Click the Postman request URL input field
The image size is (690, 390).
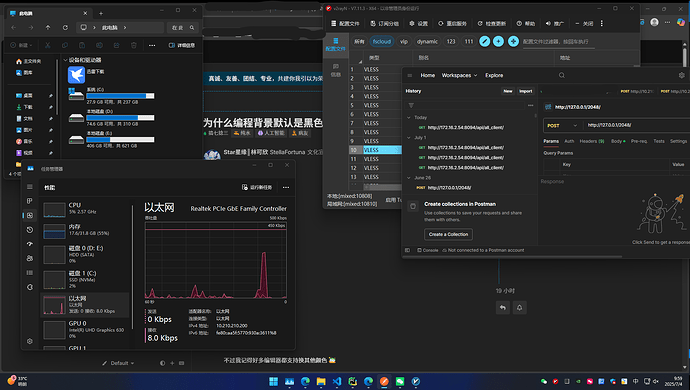click(636, 125)
